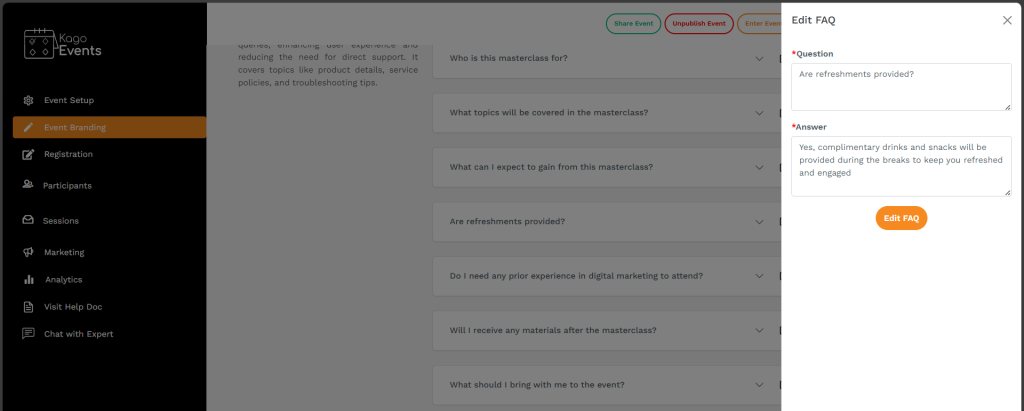Expand the 'Are refreshments provided?' FAQ chevron

(x=759, y=221)
